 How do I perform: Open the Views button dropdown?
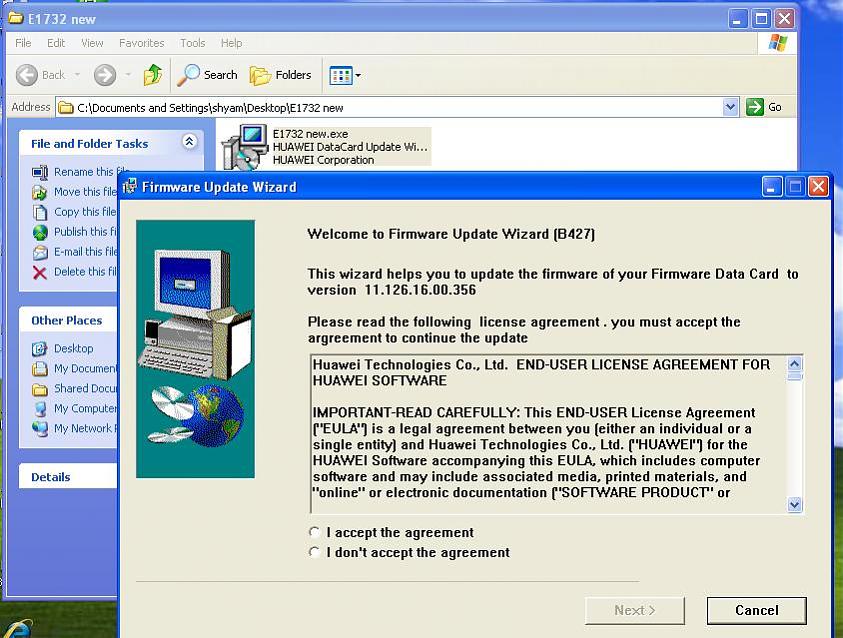345,75
